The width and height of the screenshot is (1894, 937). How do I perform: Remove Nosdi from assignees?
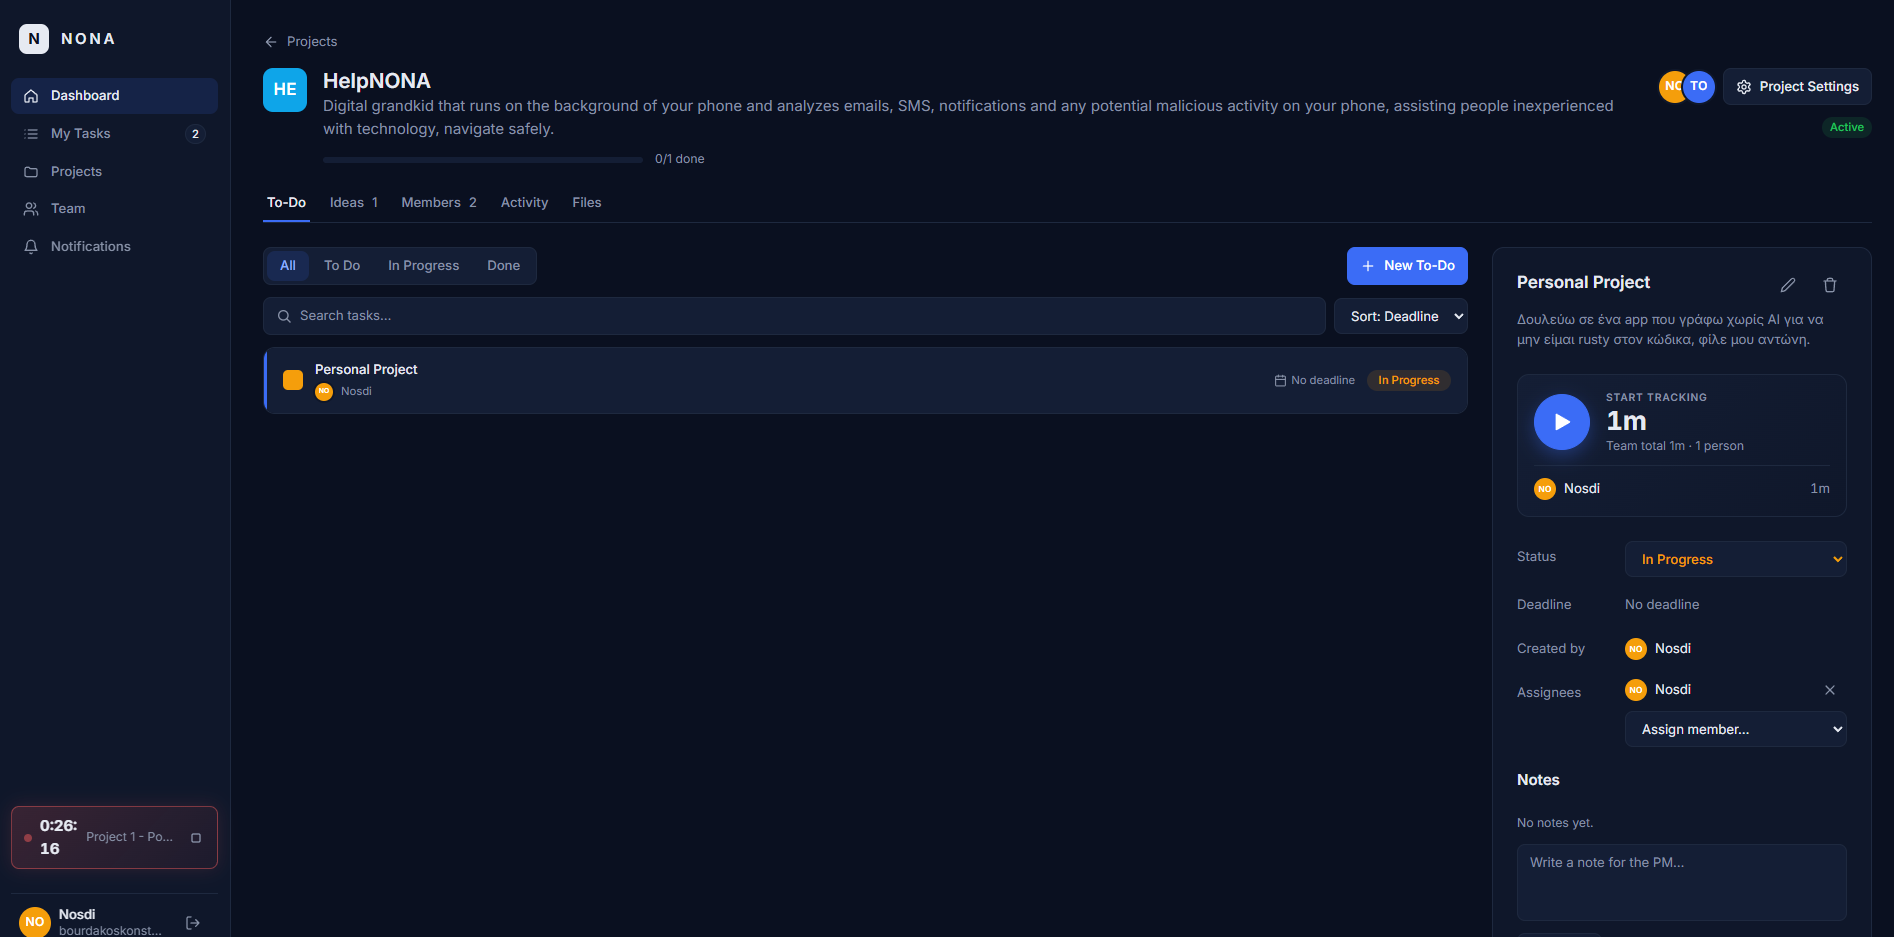point(1830,690)
